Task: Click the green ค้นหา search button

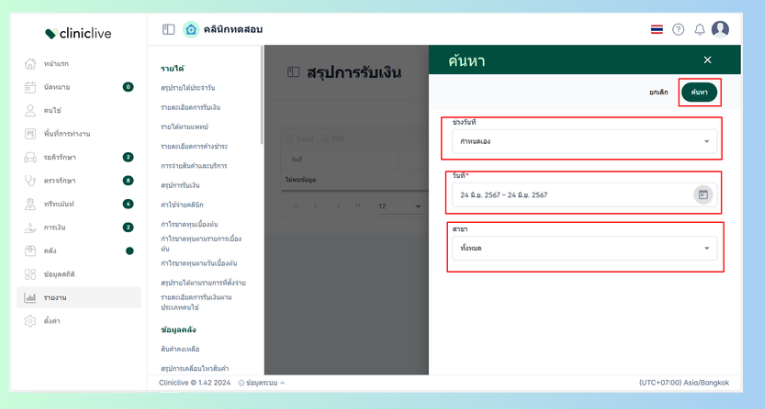Action: [699, 92]
